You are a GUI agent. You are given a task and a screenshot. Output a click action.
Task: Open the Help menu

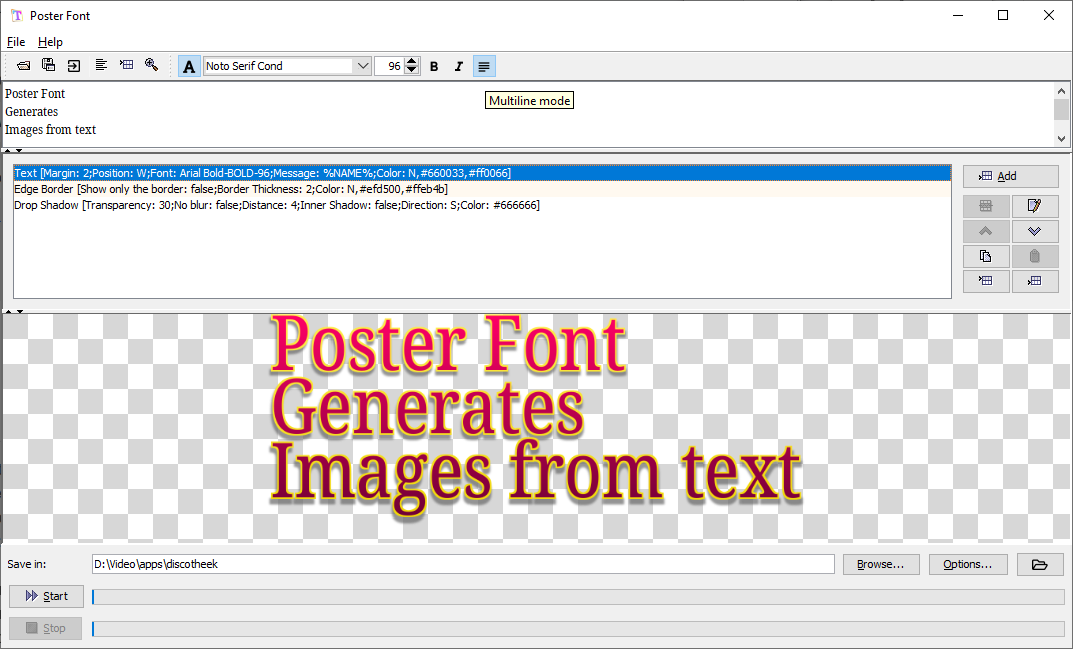50,42
